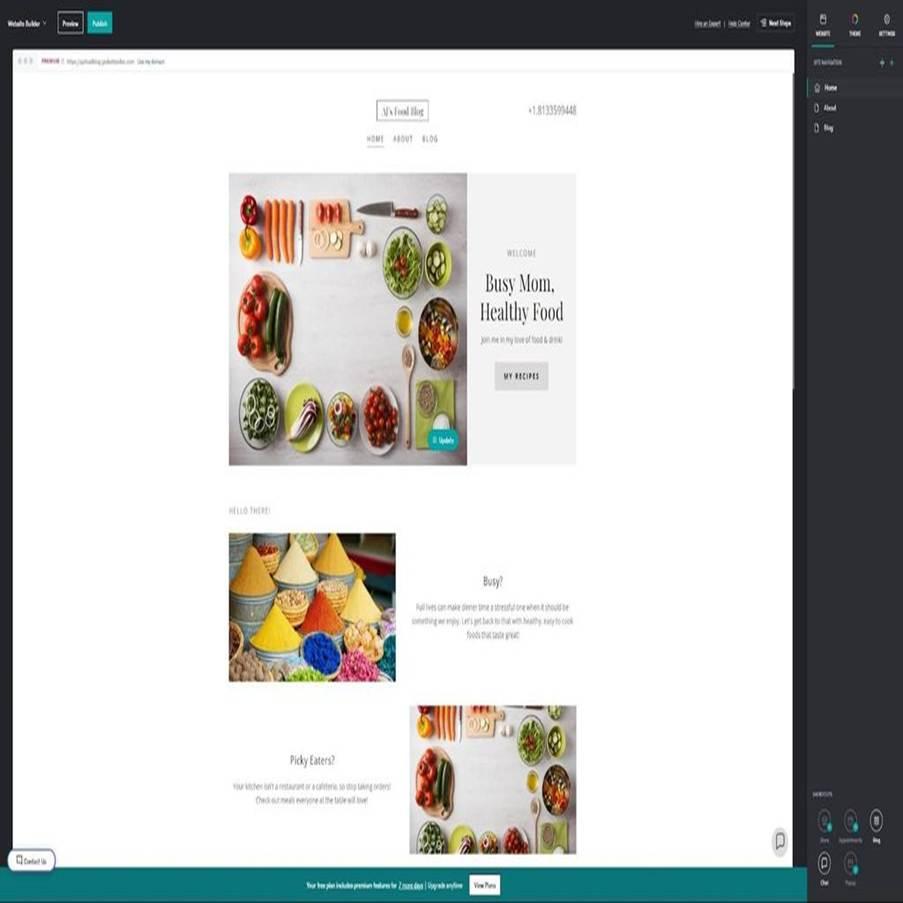
Task: Open the Appointments shortcut icon
Action: click(850, 822)
